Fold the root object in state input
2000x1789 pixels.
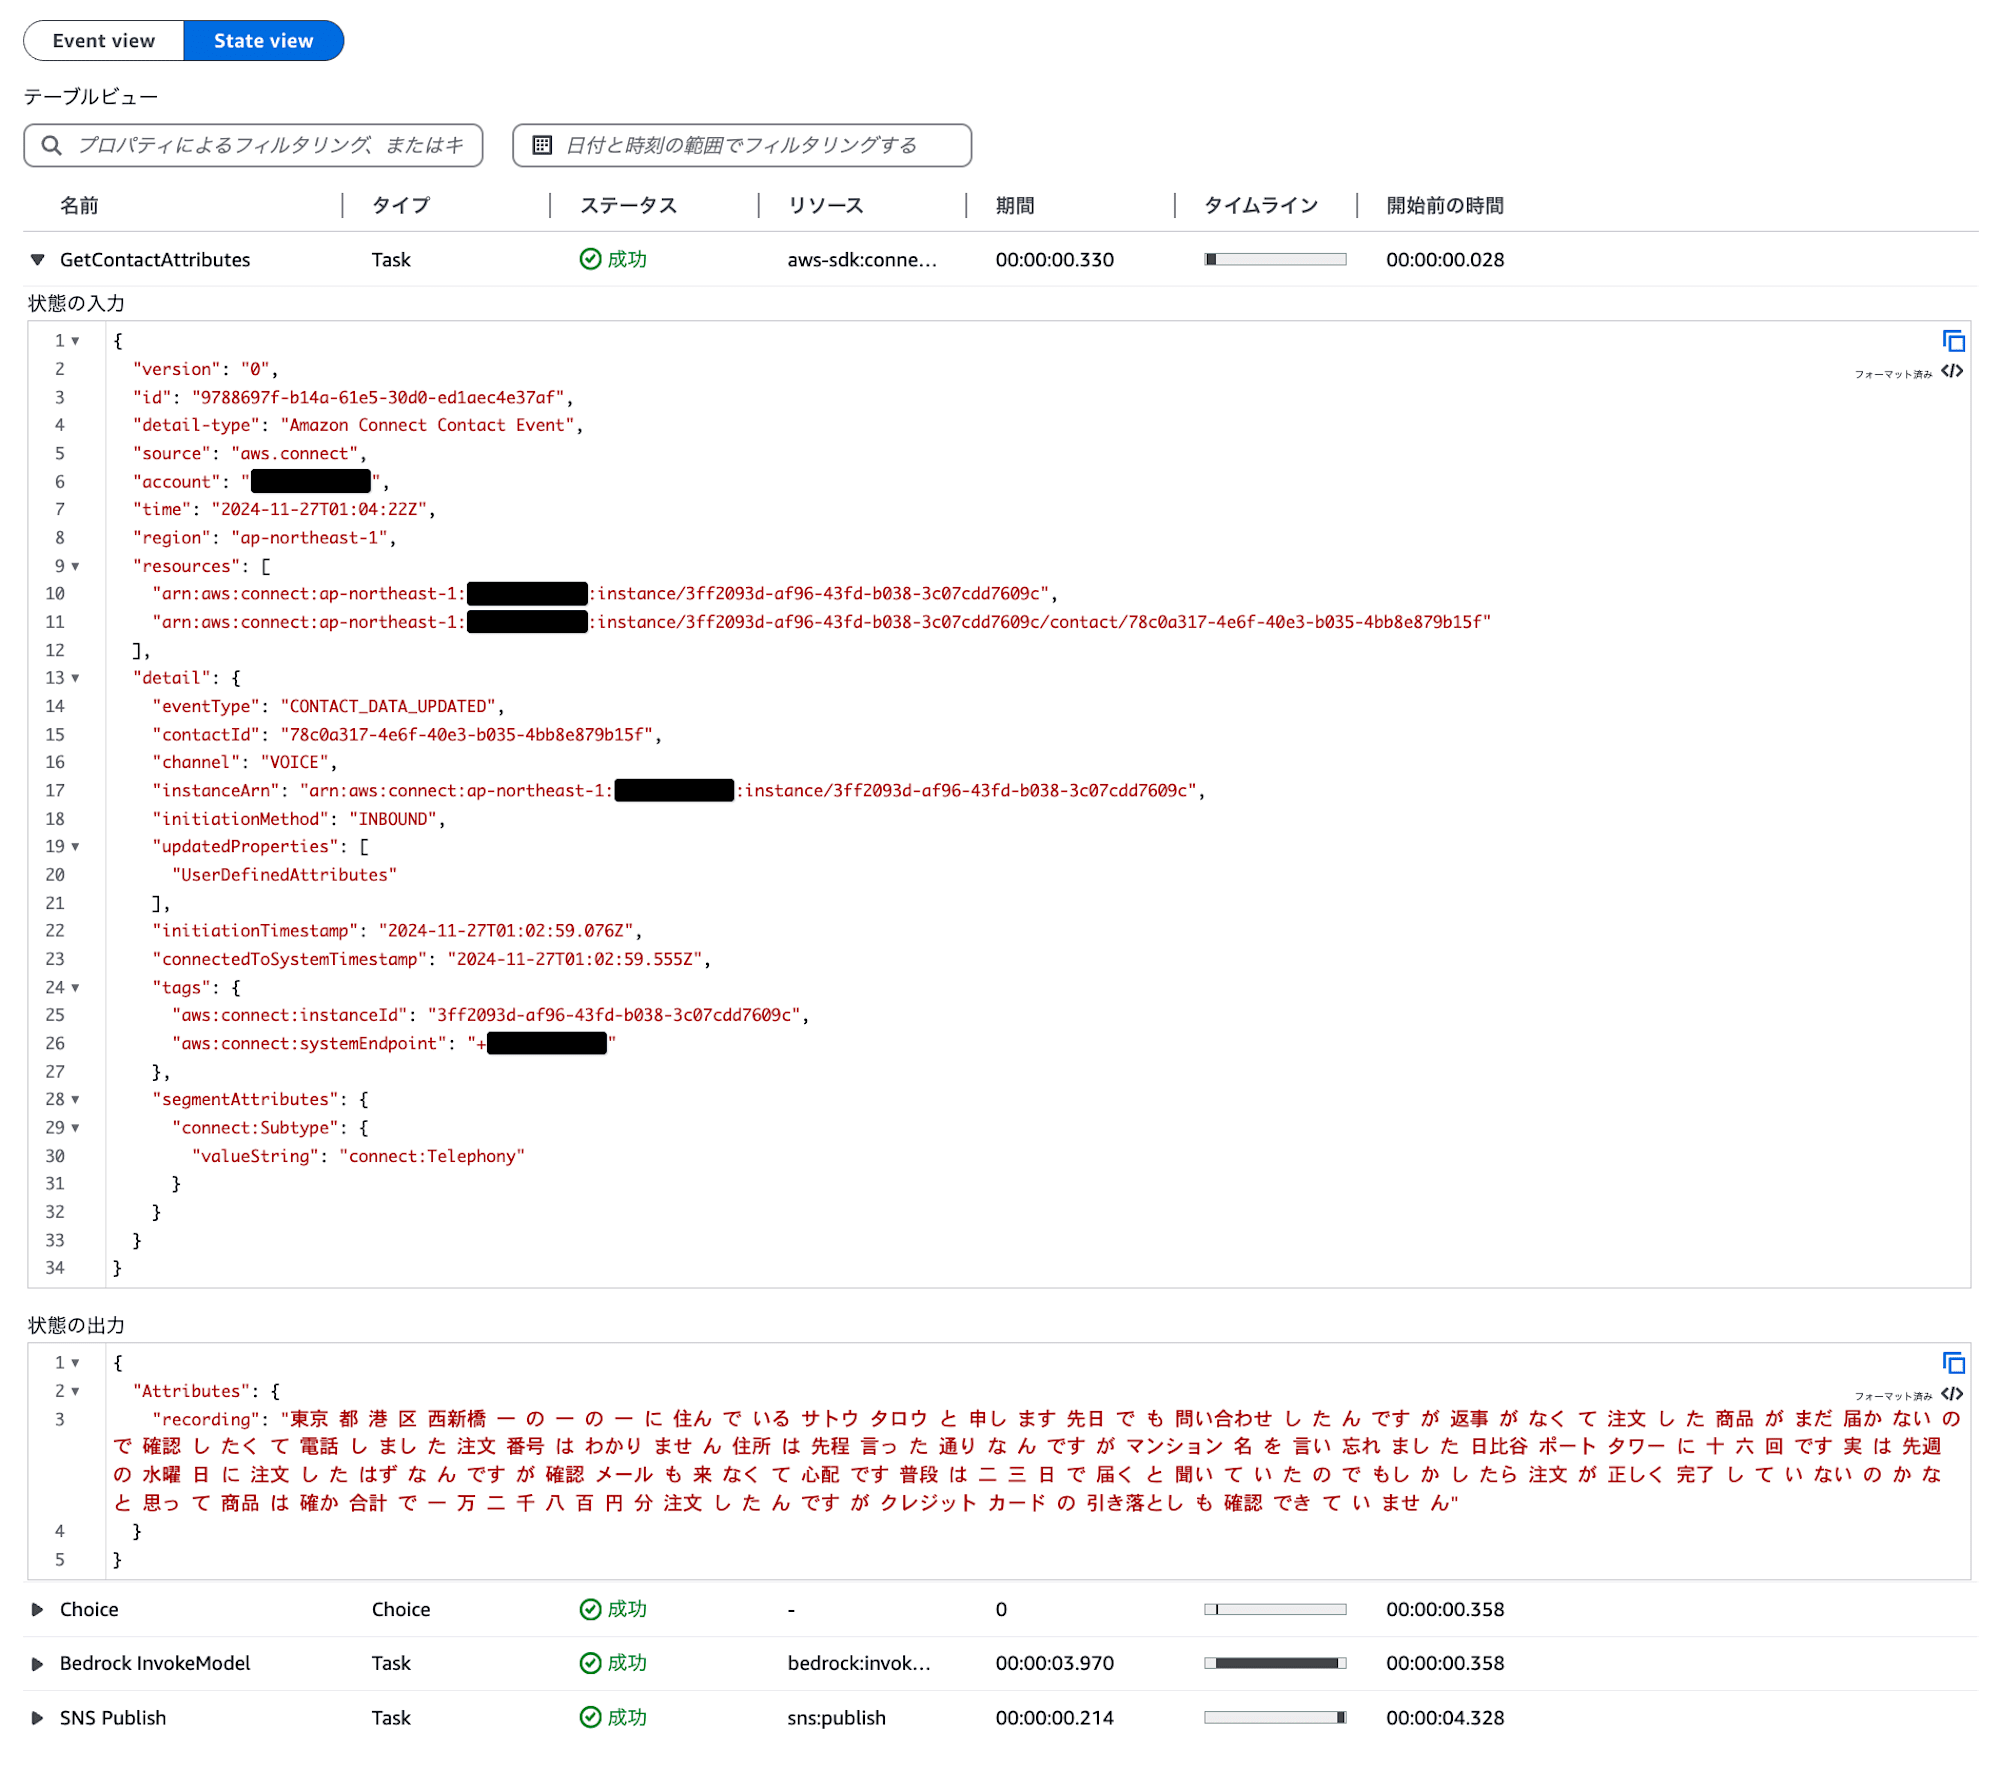(75, 341)
